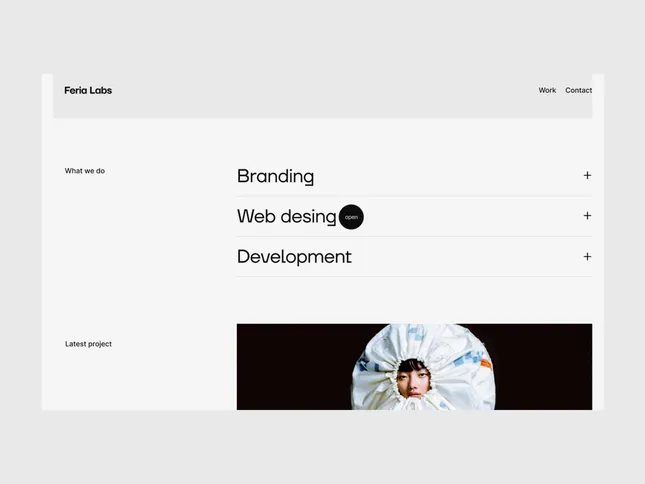Open the latest project photo
The height and width of the screenshot is (484, 645).
point(414,366)
